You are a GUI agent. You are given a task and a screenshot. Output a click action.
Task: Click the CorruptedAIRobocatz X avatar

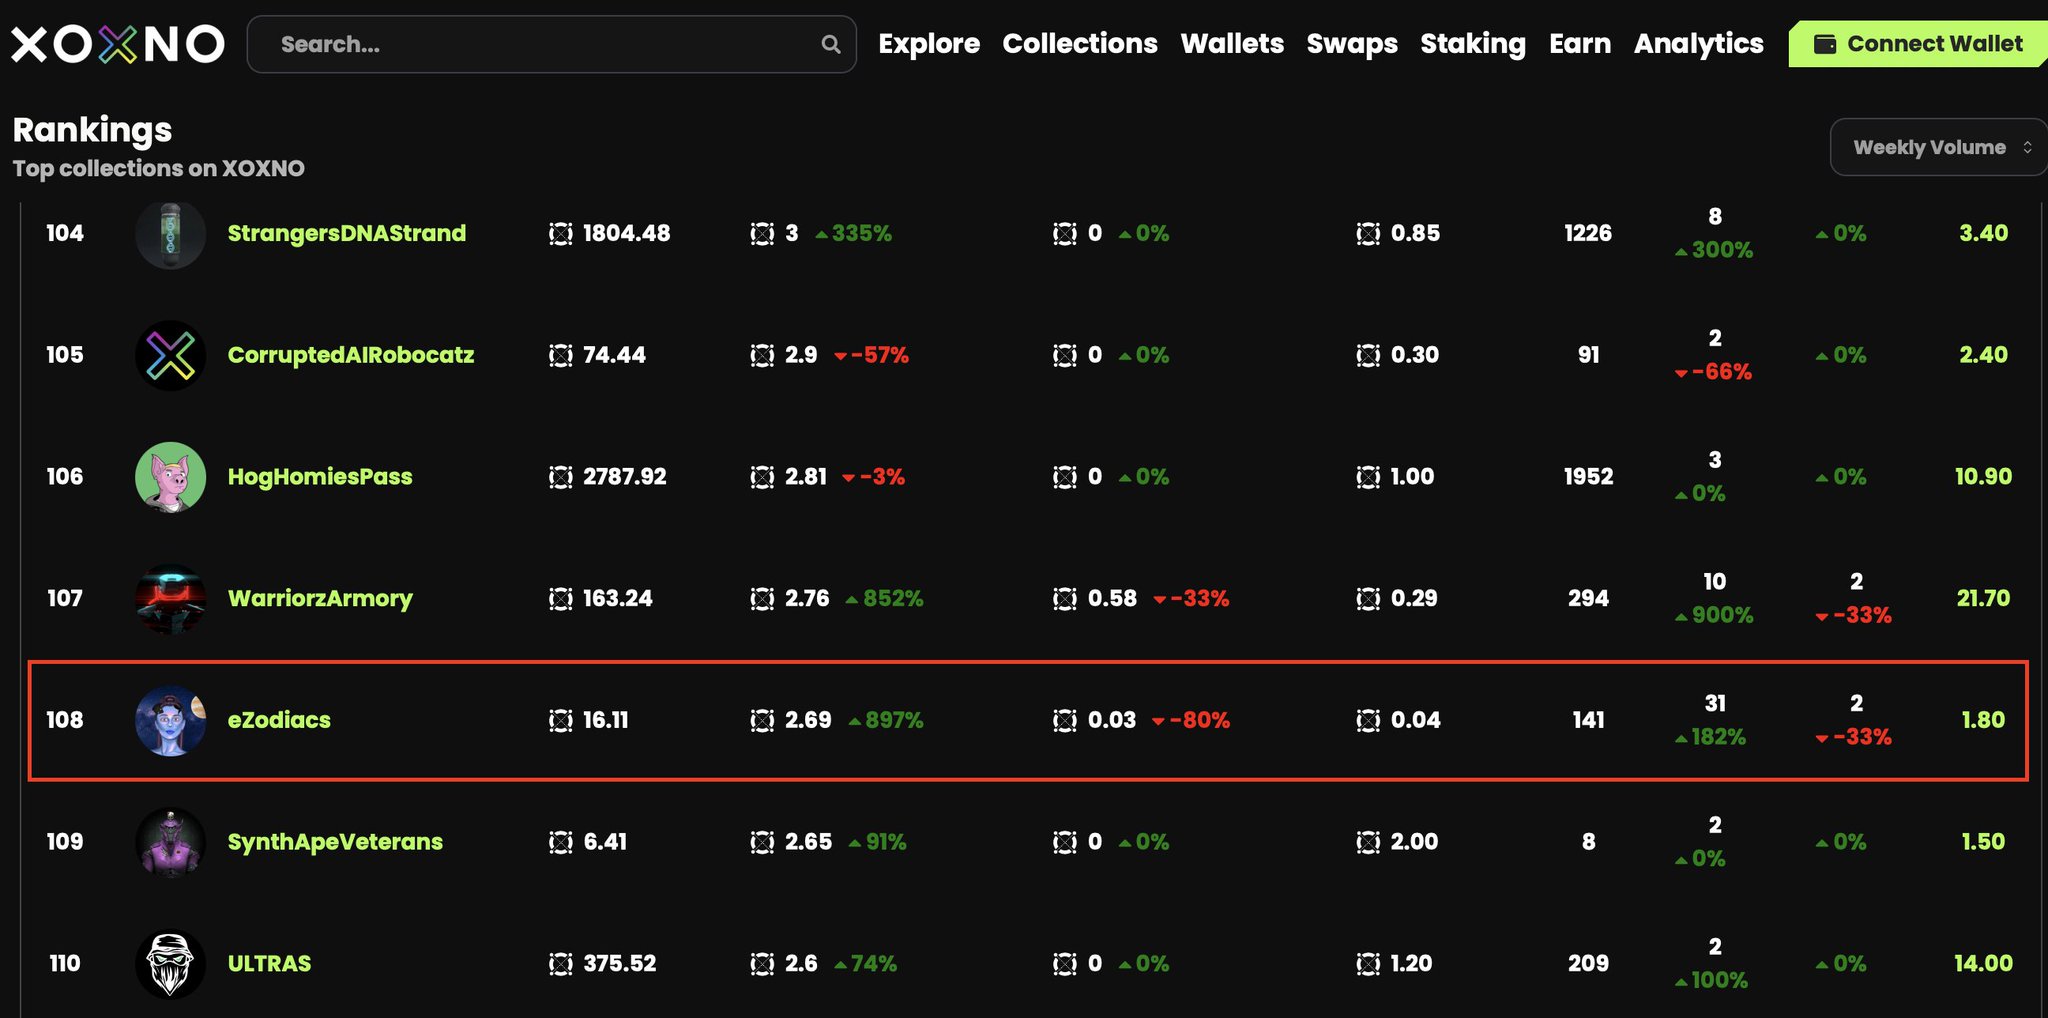[x=170, y=355]
